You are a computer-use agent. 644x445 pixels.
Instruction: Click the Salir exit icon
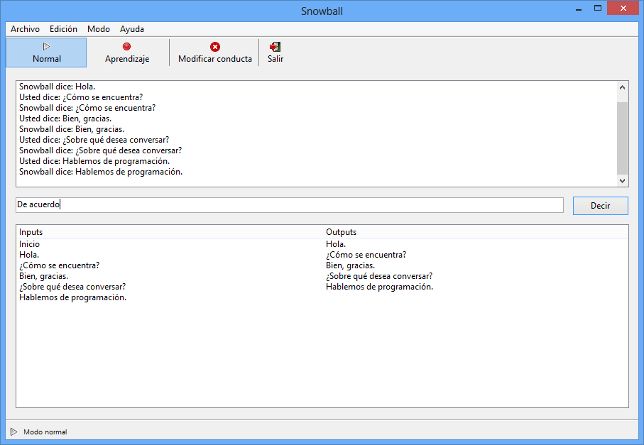275,47
